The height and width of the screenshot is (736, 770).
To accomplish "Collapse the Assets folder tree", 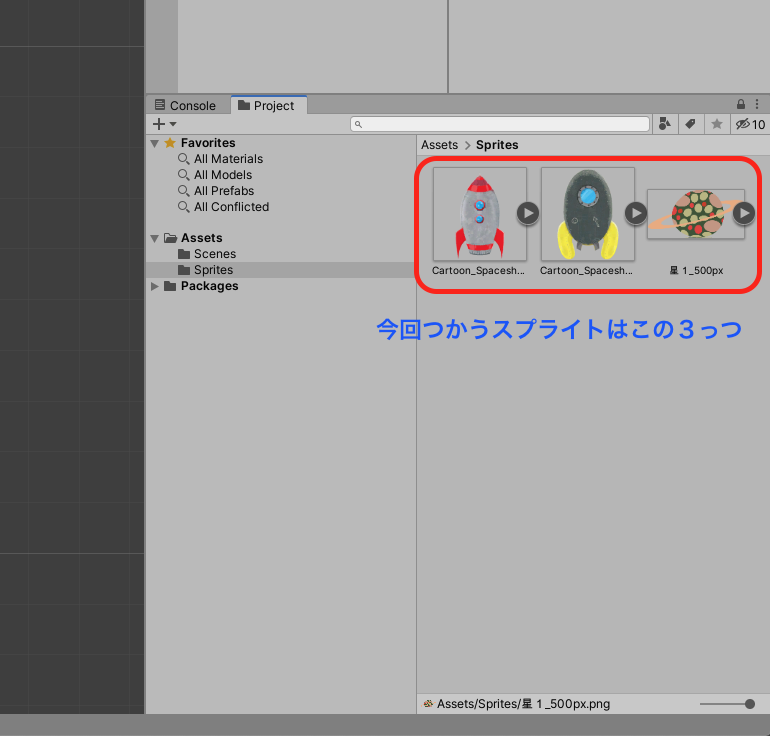I will [155, 238].
